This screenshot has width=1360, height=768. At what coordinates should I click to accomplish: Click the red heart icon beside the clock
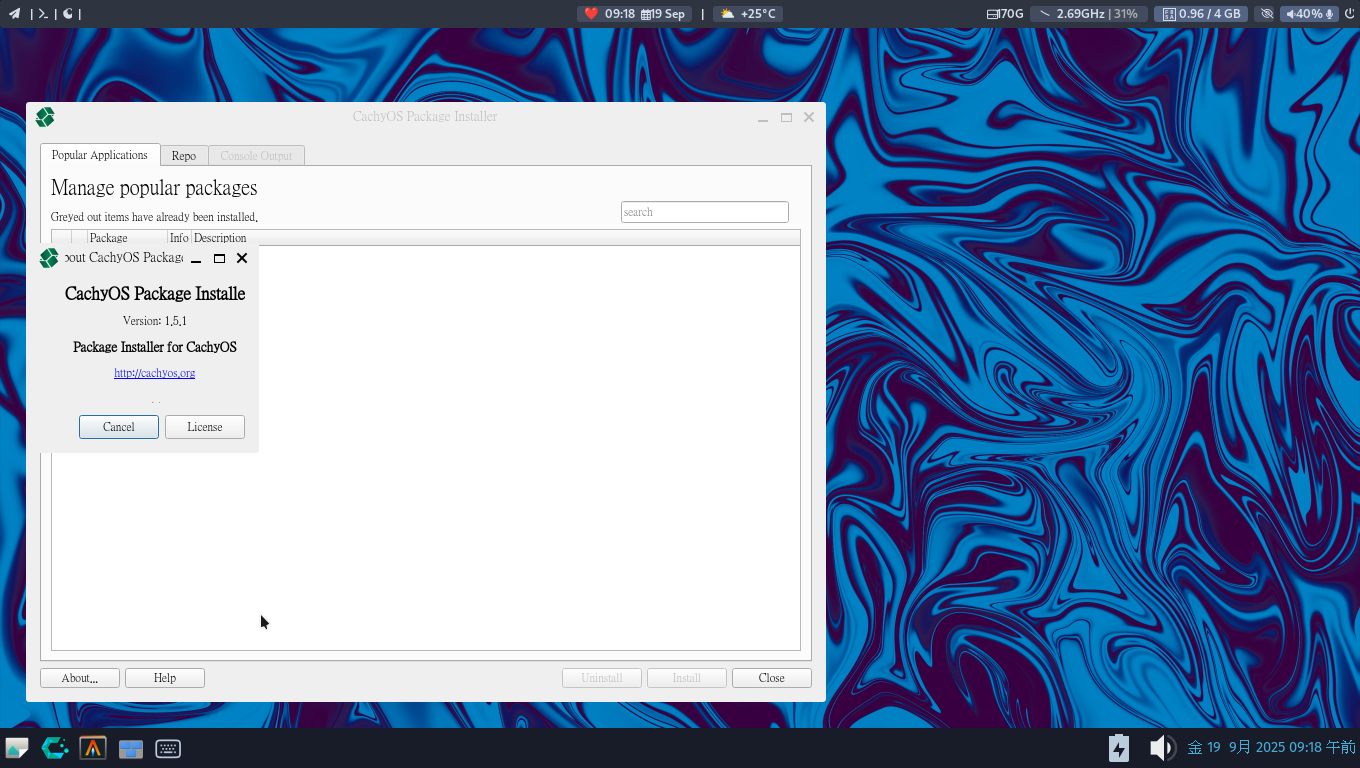[x=591, y=14]
